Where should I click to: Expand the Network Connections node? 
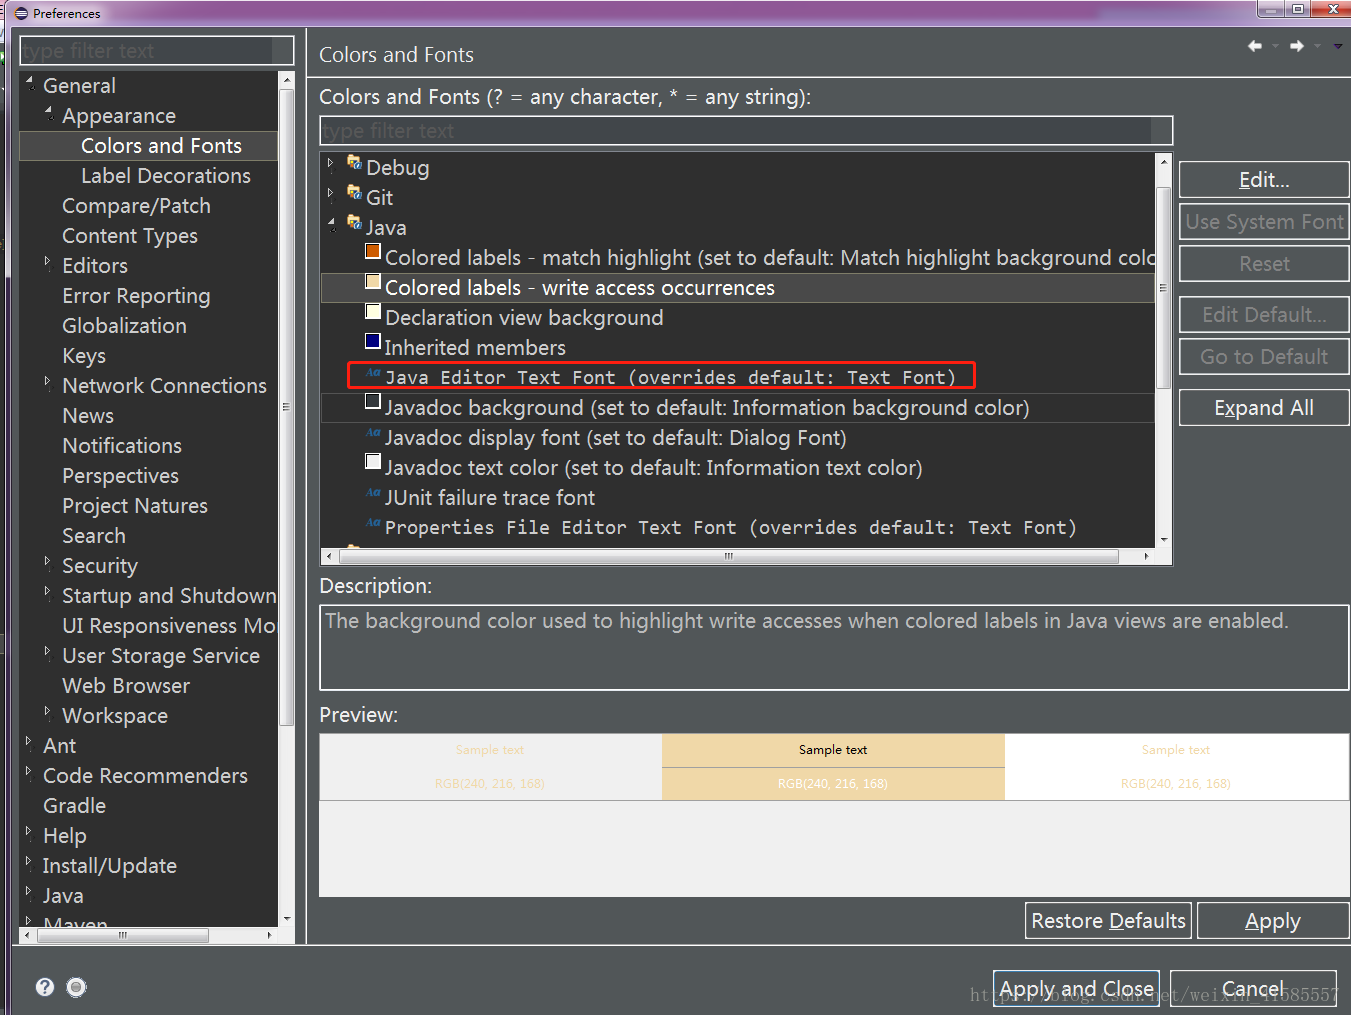coord(47,382)
